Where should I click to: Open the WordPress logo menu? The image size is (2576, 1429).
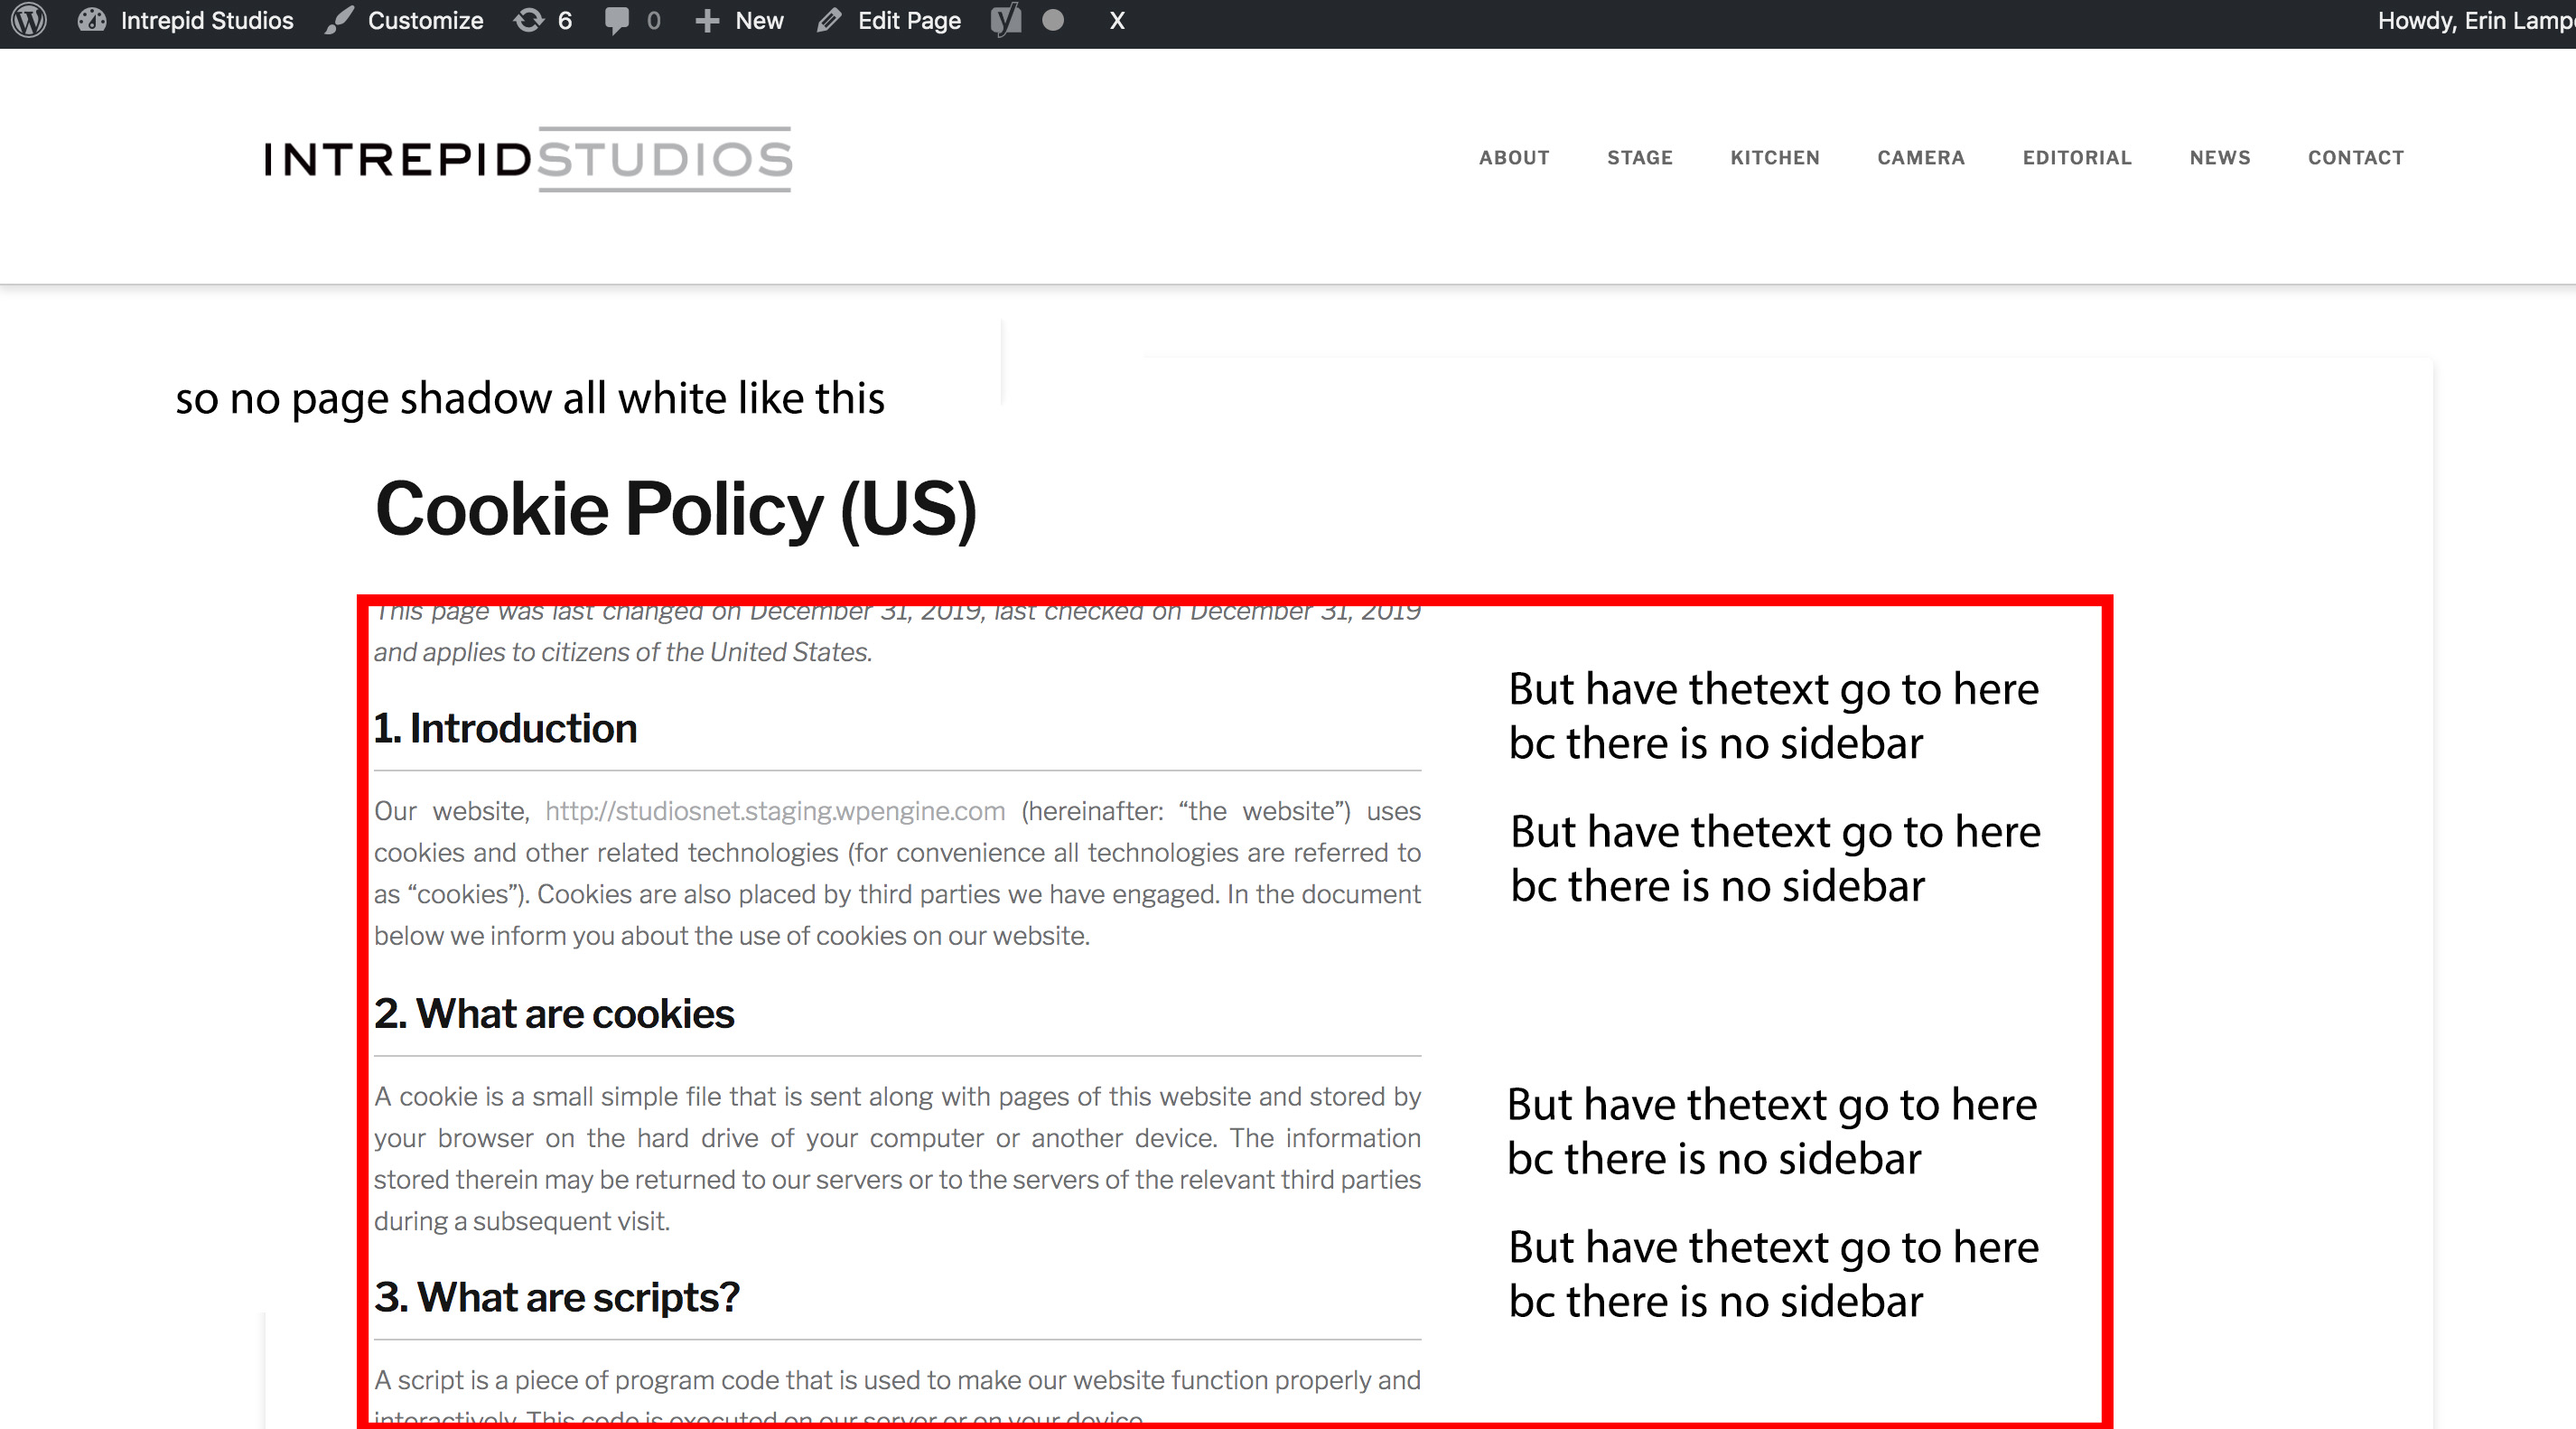coord(29,21)
